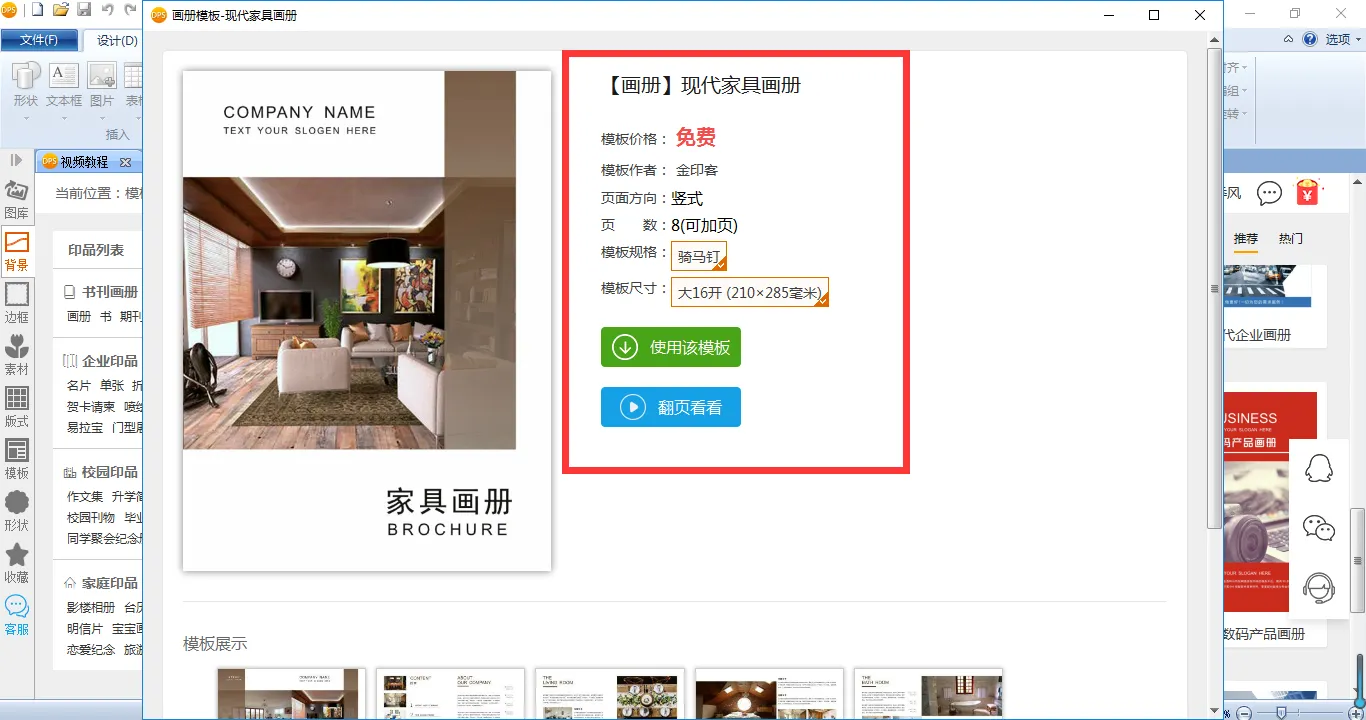Click the 企业印品 category heading

(x=110, y=361)
